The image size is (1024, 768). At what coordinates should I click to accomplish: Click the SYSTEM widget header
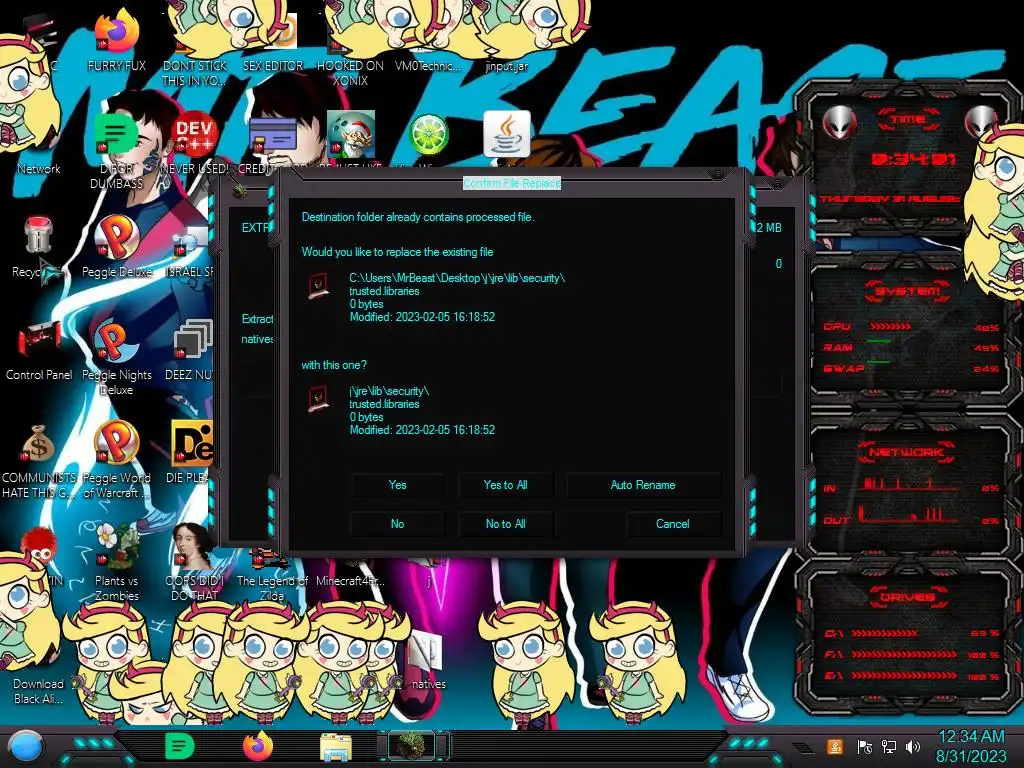[908, 291]
